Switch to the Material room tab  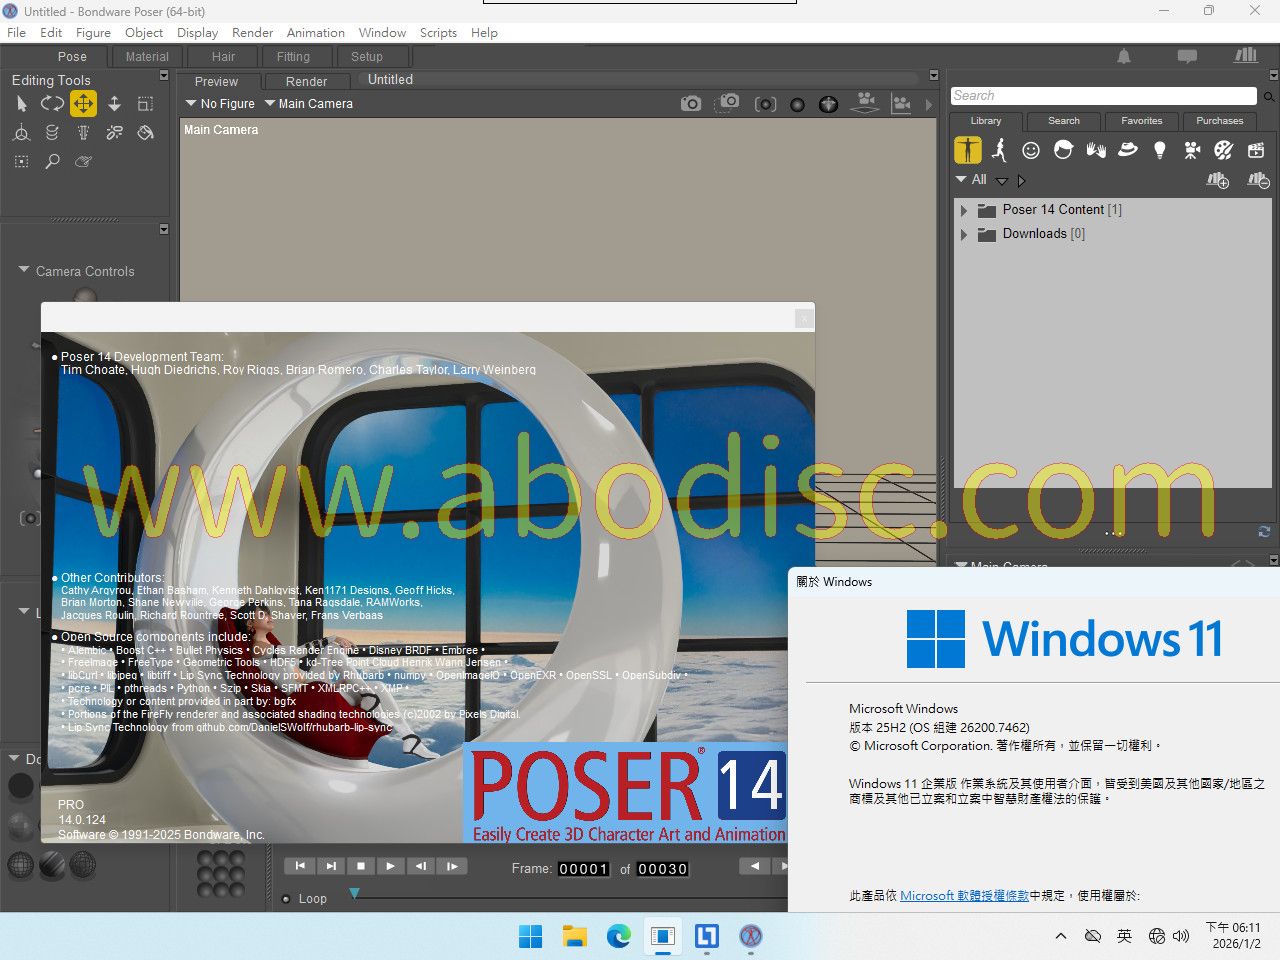(x=147, y=57)
